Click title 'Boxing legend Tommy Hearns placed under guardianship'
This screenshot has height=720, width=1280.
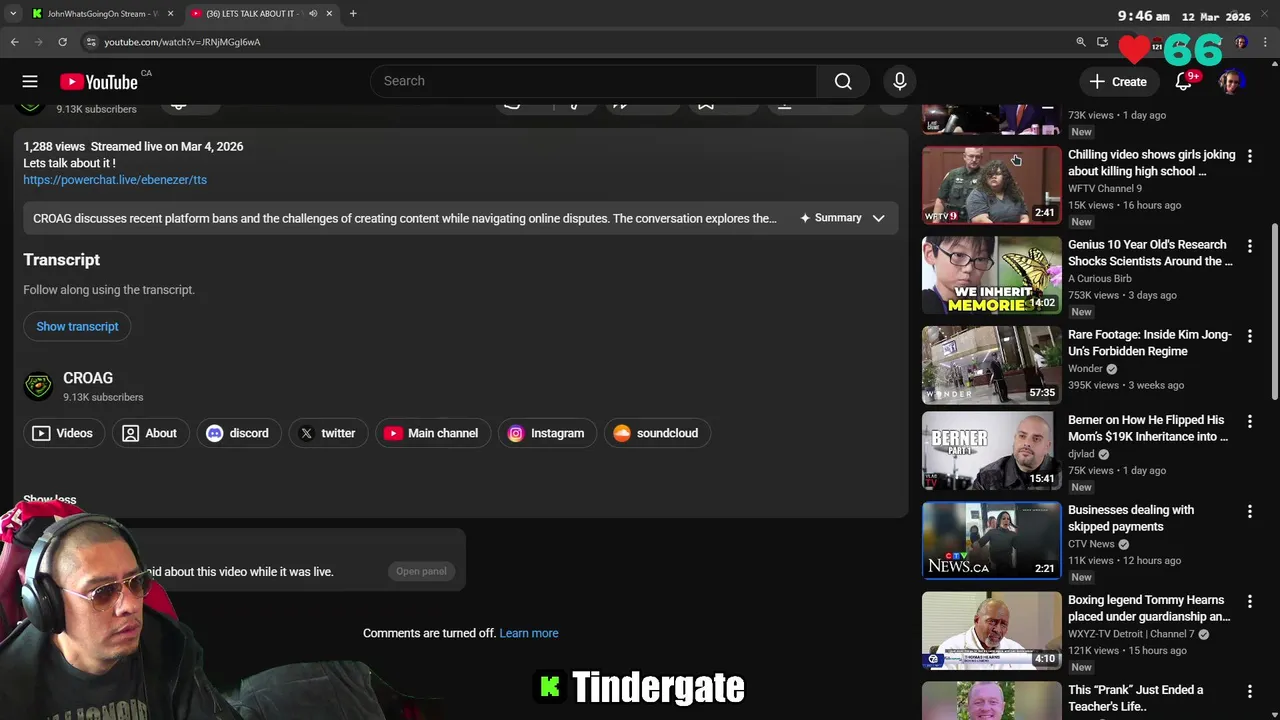(1149, 608)
